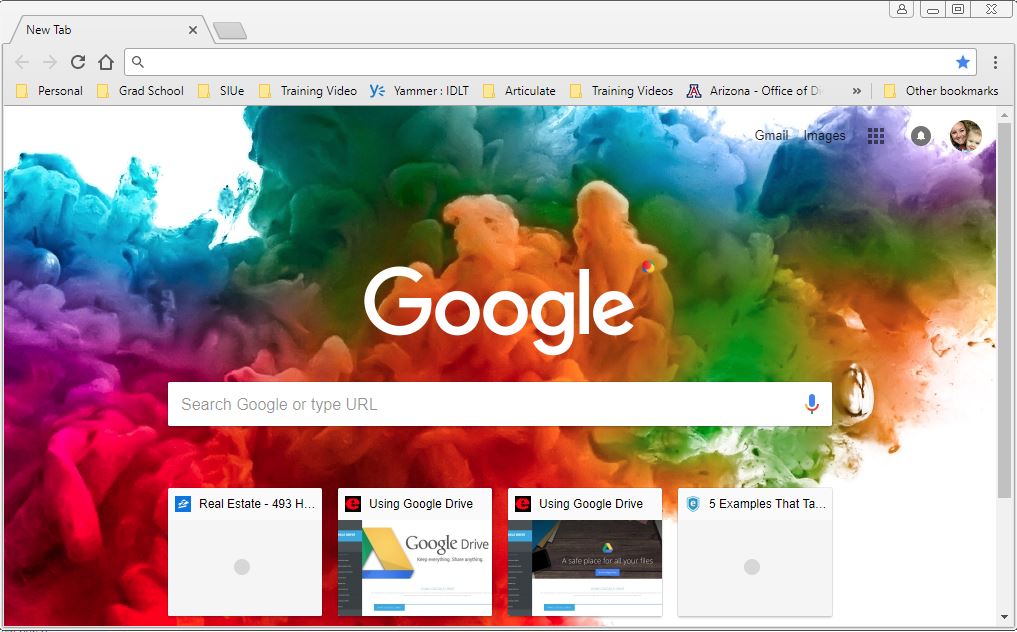Open the Chrome three-dot menu
Viewport: 1017px width, 632px height.
click(x=995, y=62)
